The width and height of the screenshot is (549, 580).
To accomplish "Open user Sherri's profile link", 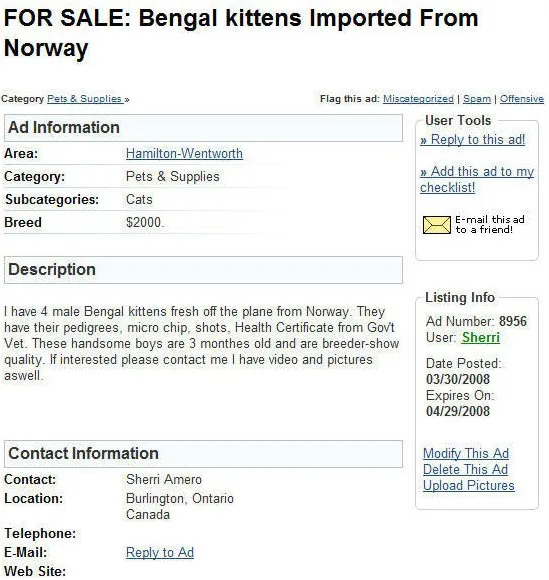I will pyautogui.click(x=481, y=337).
